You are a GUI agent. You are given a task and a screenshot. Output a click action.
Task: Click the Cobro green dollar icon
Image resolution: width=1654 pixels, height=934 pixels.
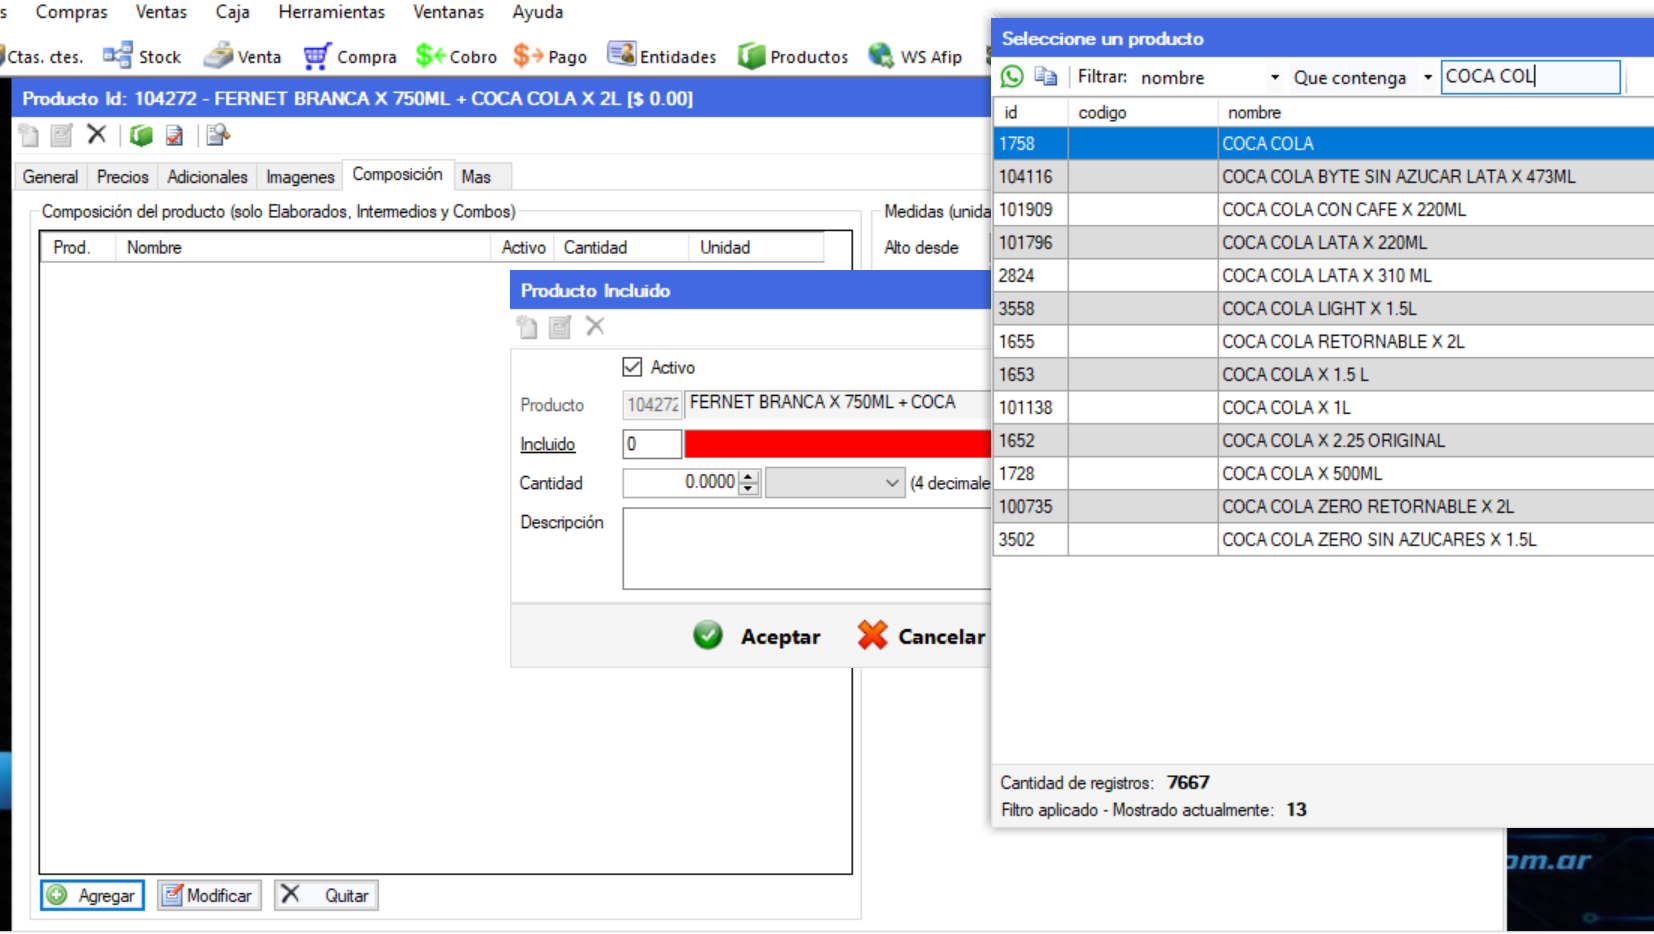click(430, 56)
